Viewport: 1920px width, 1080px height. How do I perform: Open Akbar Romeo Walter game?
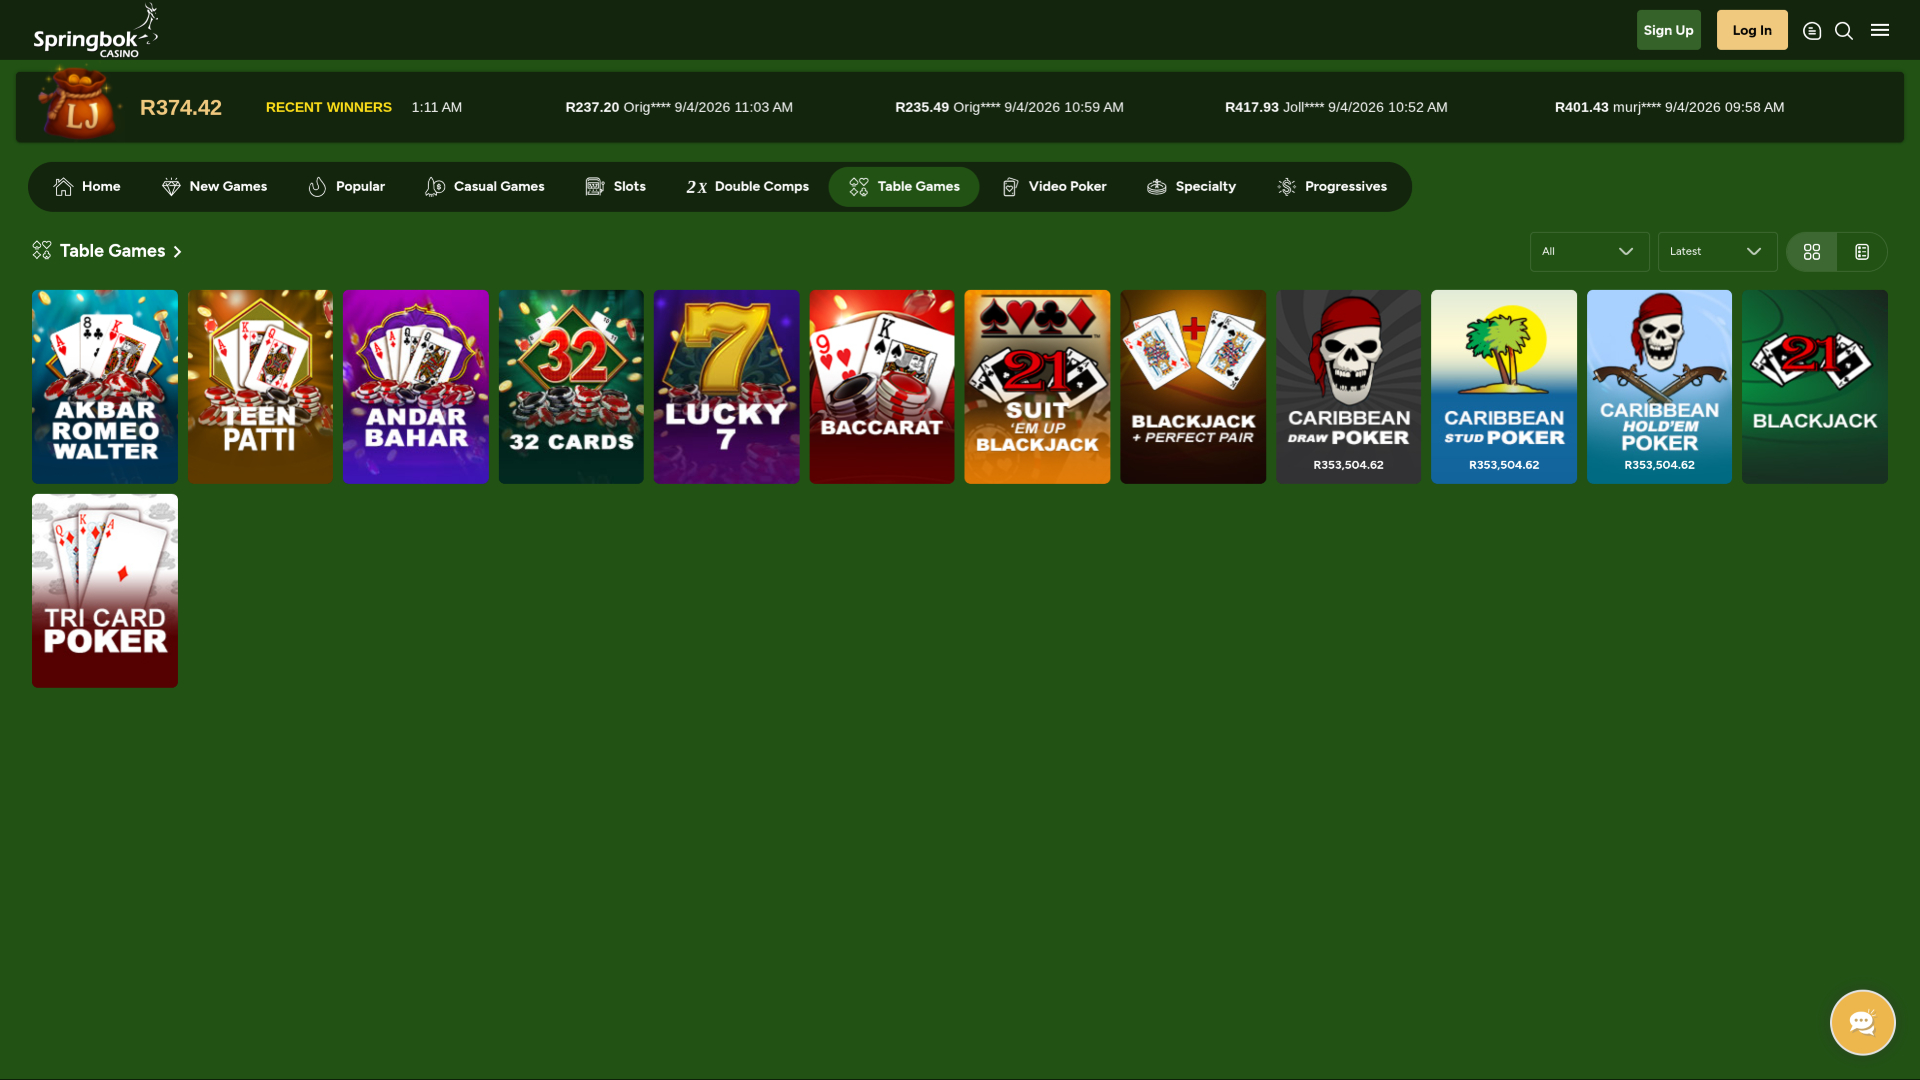click(x=105, y=387)
